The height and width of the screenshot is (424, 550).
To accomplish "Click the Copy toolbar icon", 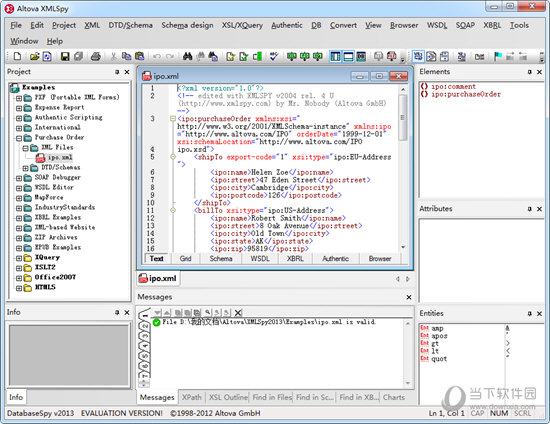I will 126,56.
